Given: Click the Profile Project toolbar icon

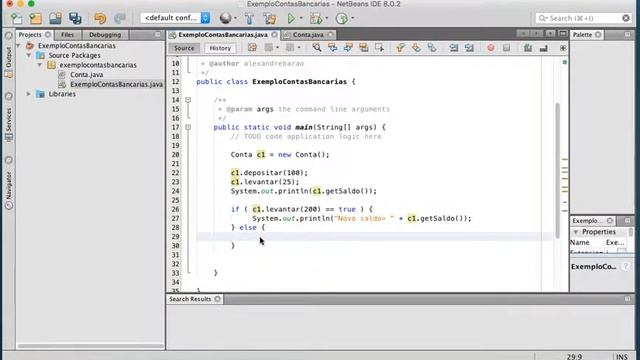Looking at the screenshot, I should click(341, 18).
